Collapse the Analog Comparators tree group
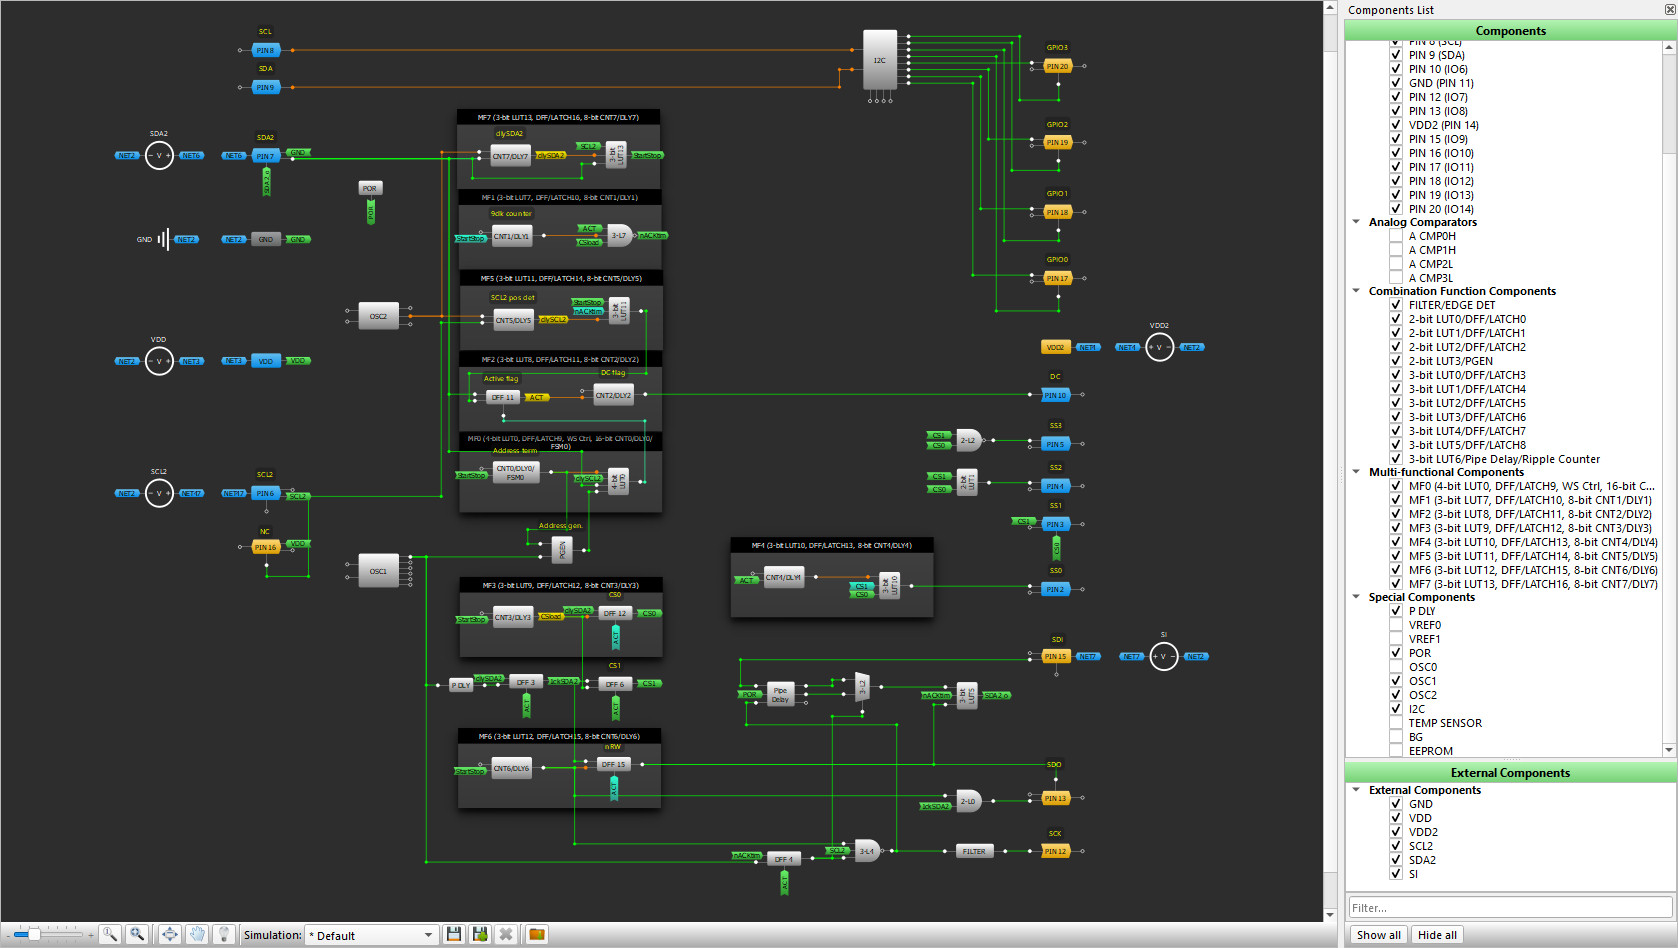The width and height of the screenshot is (1678, 948). (x=1356, y=222)
